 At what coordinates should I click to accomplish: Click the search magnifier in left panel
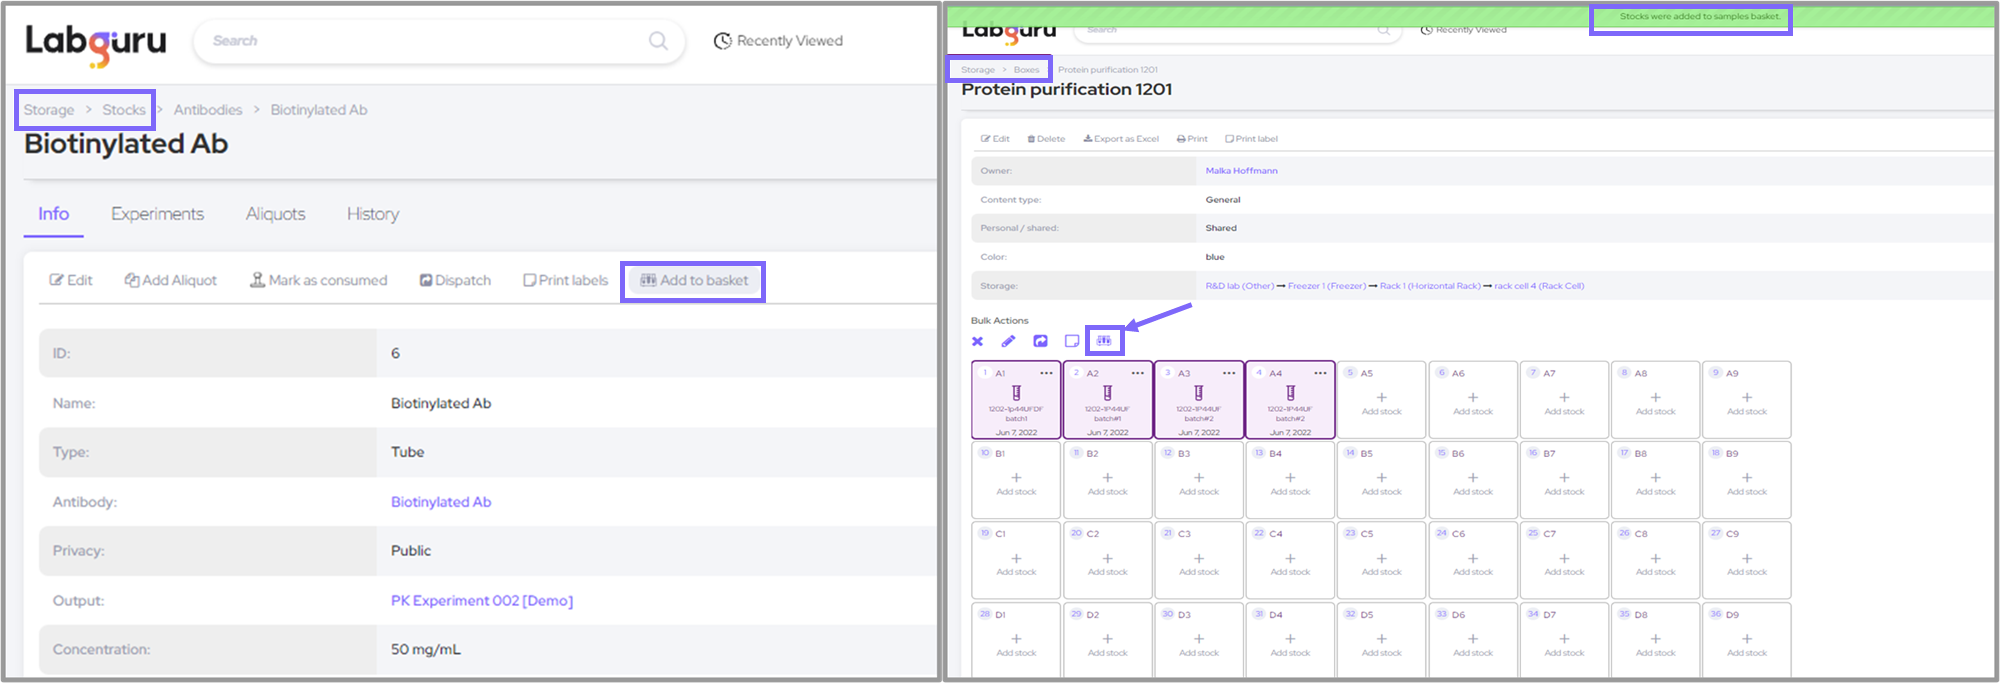(x=658, y=41)
